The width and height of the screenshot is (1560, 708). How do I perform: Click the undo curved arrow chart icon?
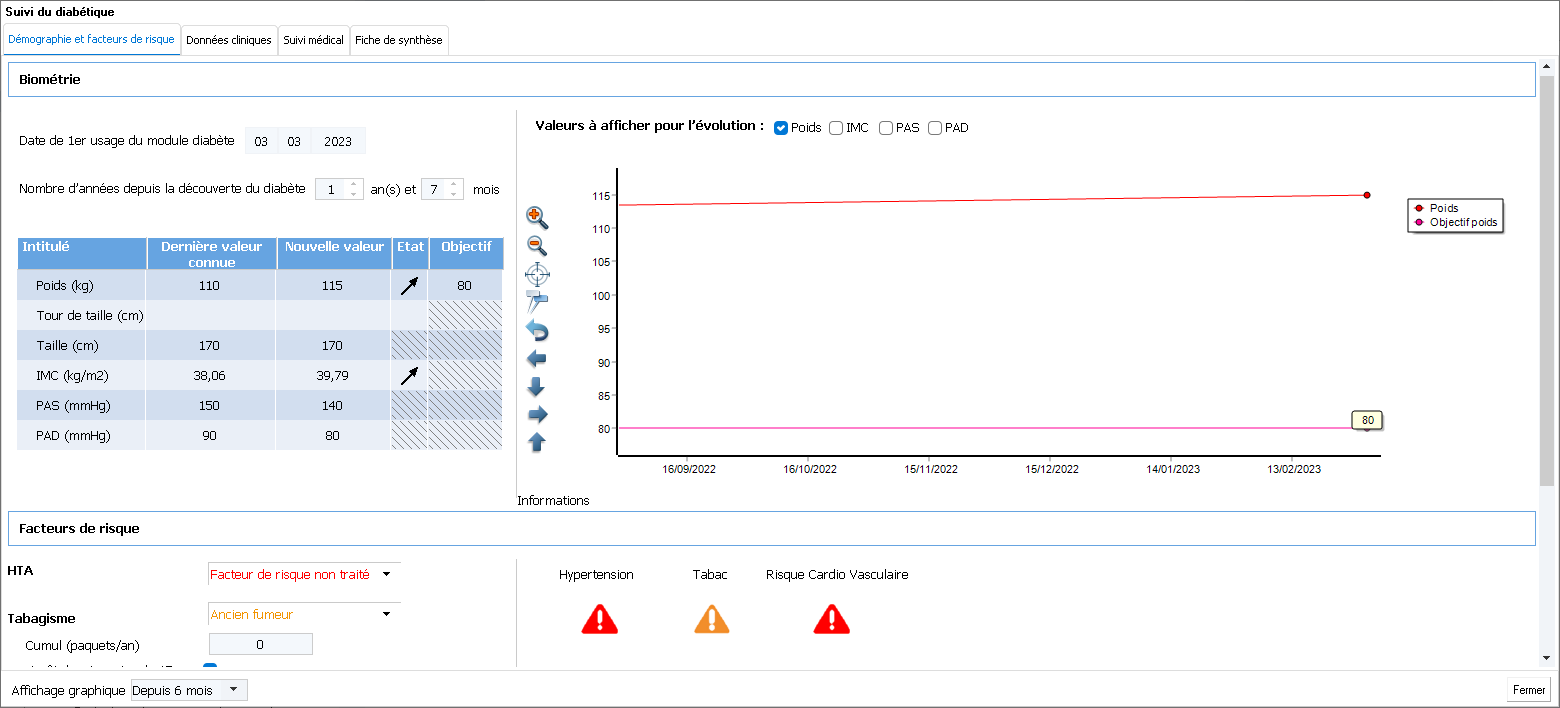click(537, 331)
